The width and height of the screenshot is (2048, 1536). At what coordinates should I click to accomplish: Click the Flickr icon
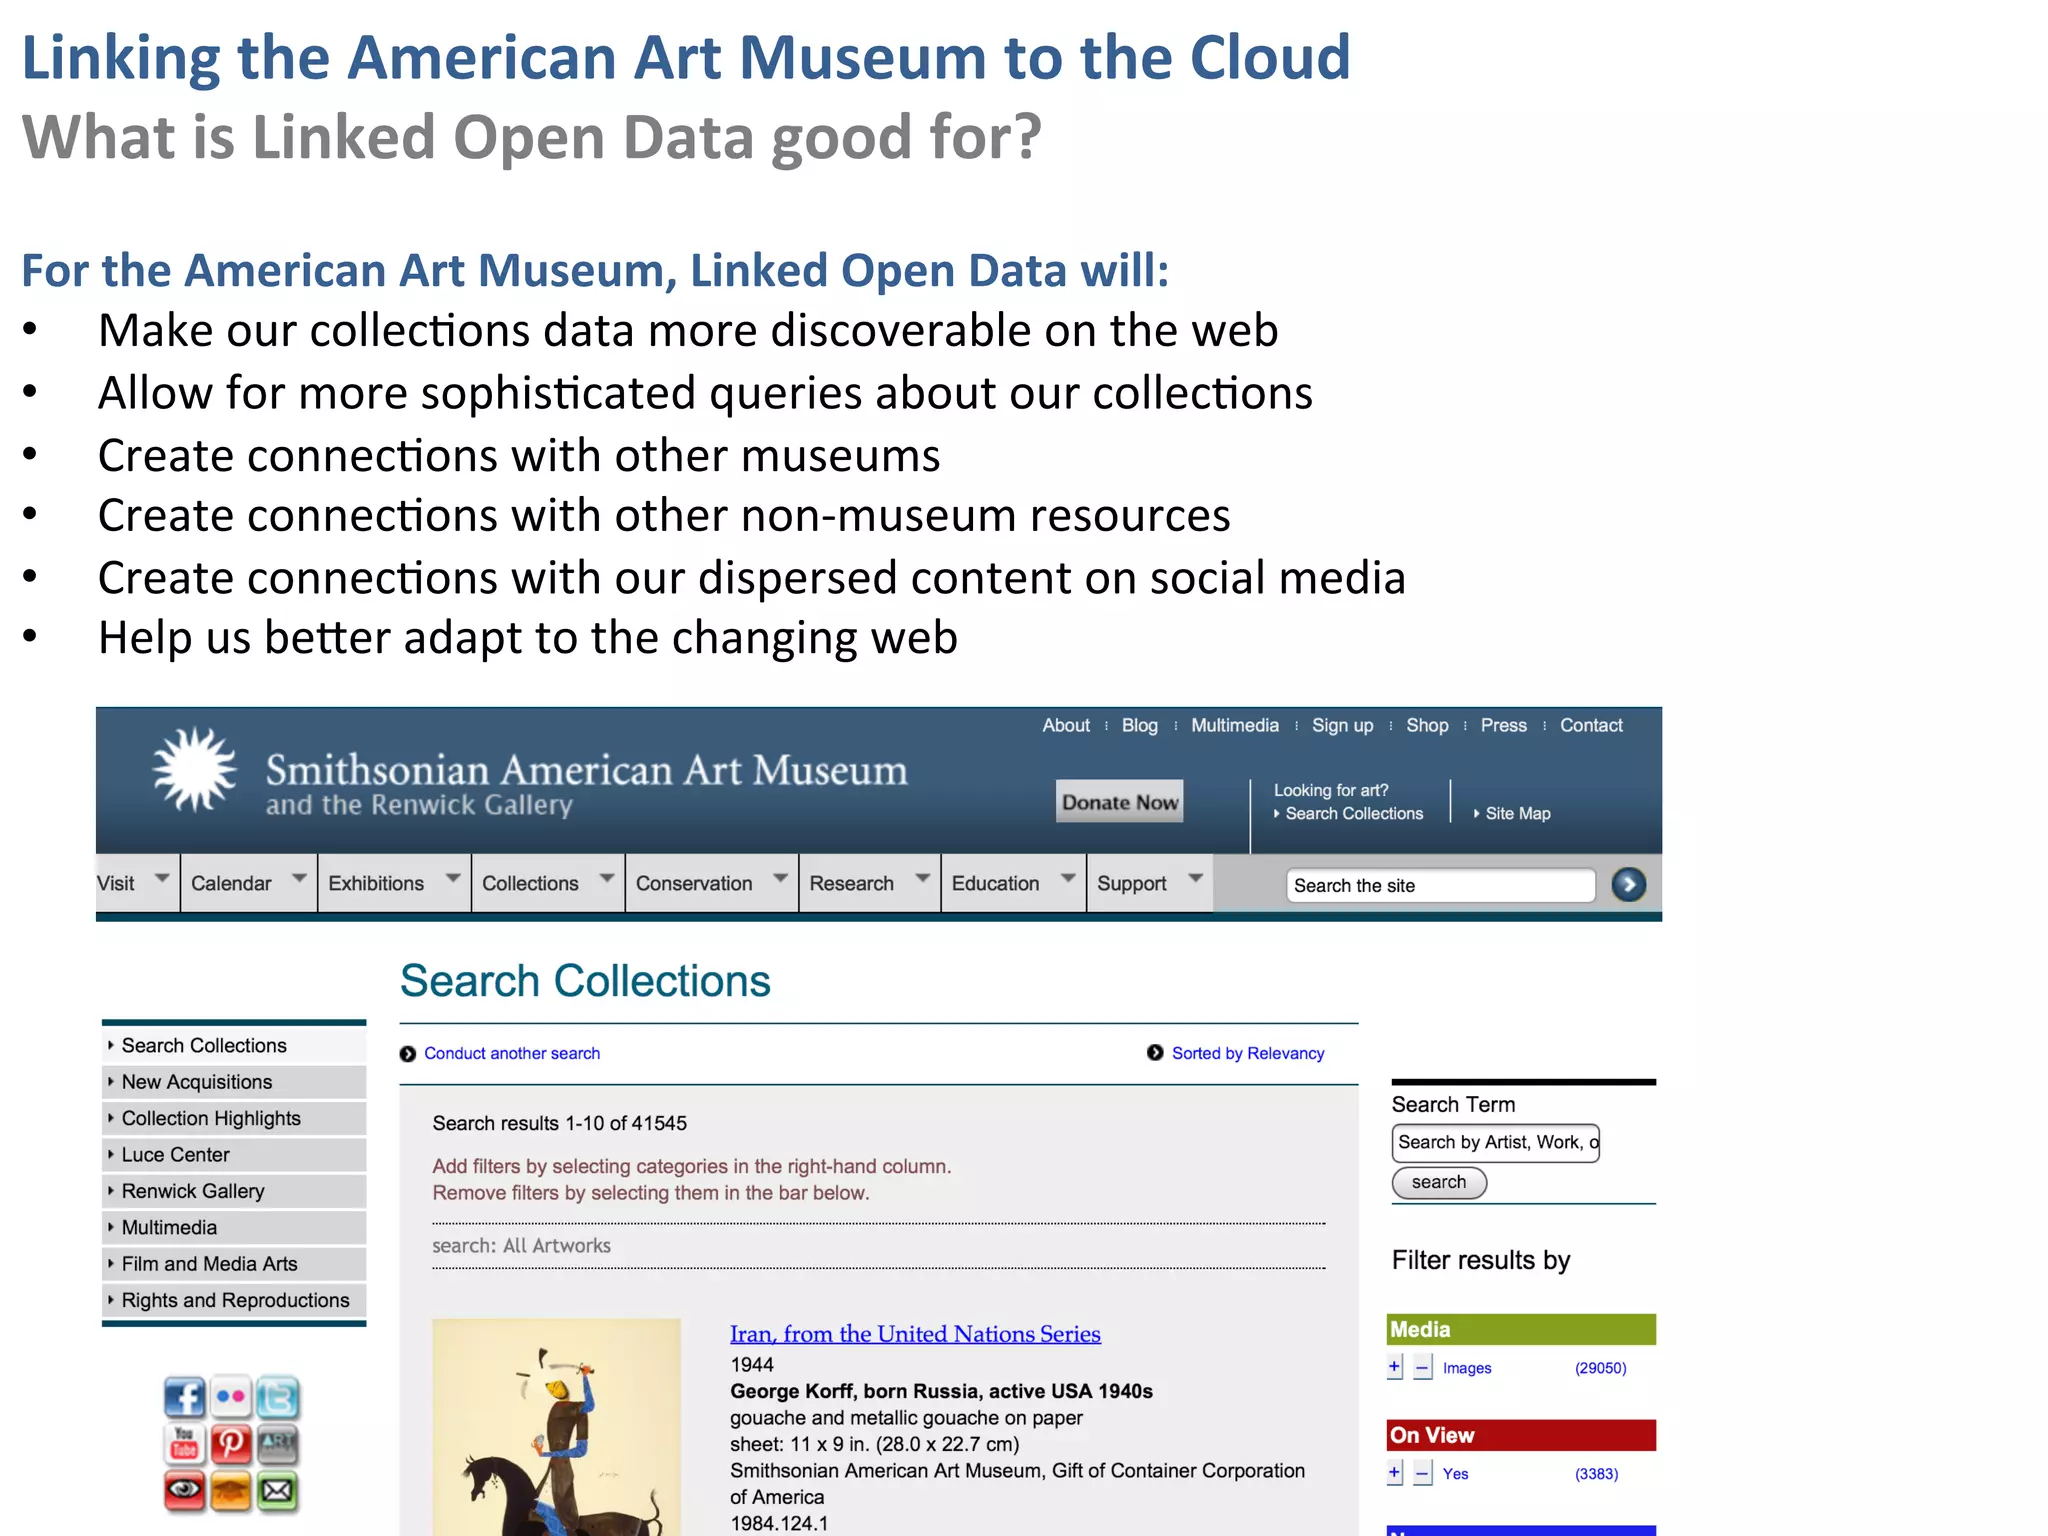[x=231, y=1397]
